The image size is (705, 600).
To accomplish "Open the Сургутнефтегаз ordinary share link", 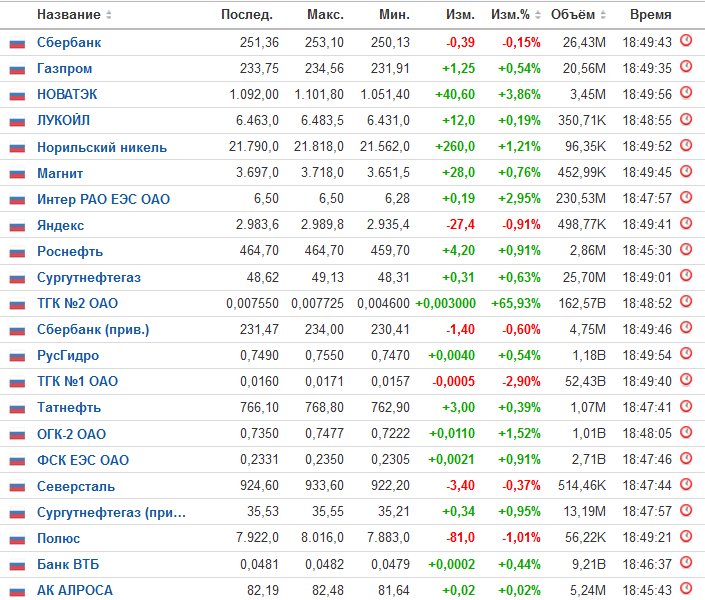I will (x=89, y=278).
